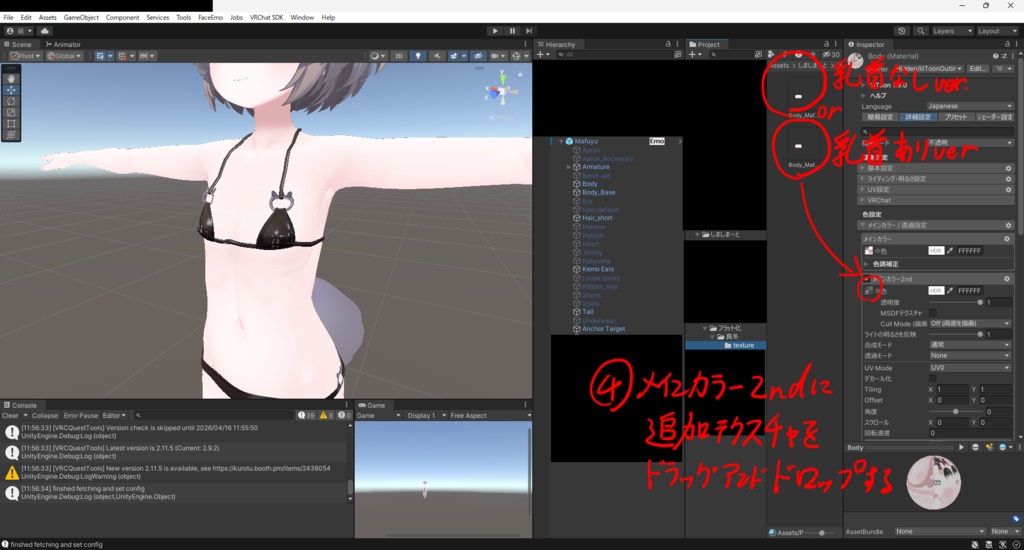This screenshot has height=550, width=1024.
Task: Click Console warning count badge
Action: click(x=326, y=415)
